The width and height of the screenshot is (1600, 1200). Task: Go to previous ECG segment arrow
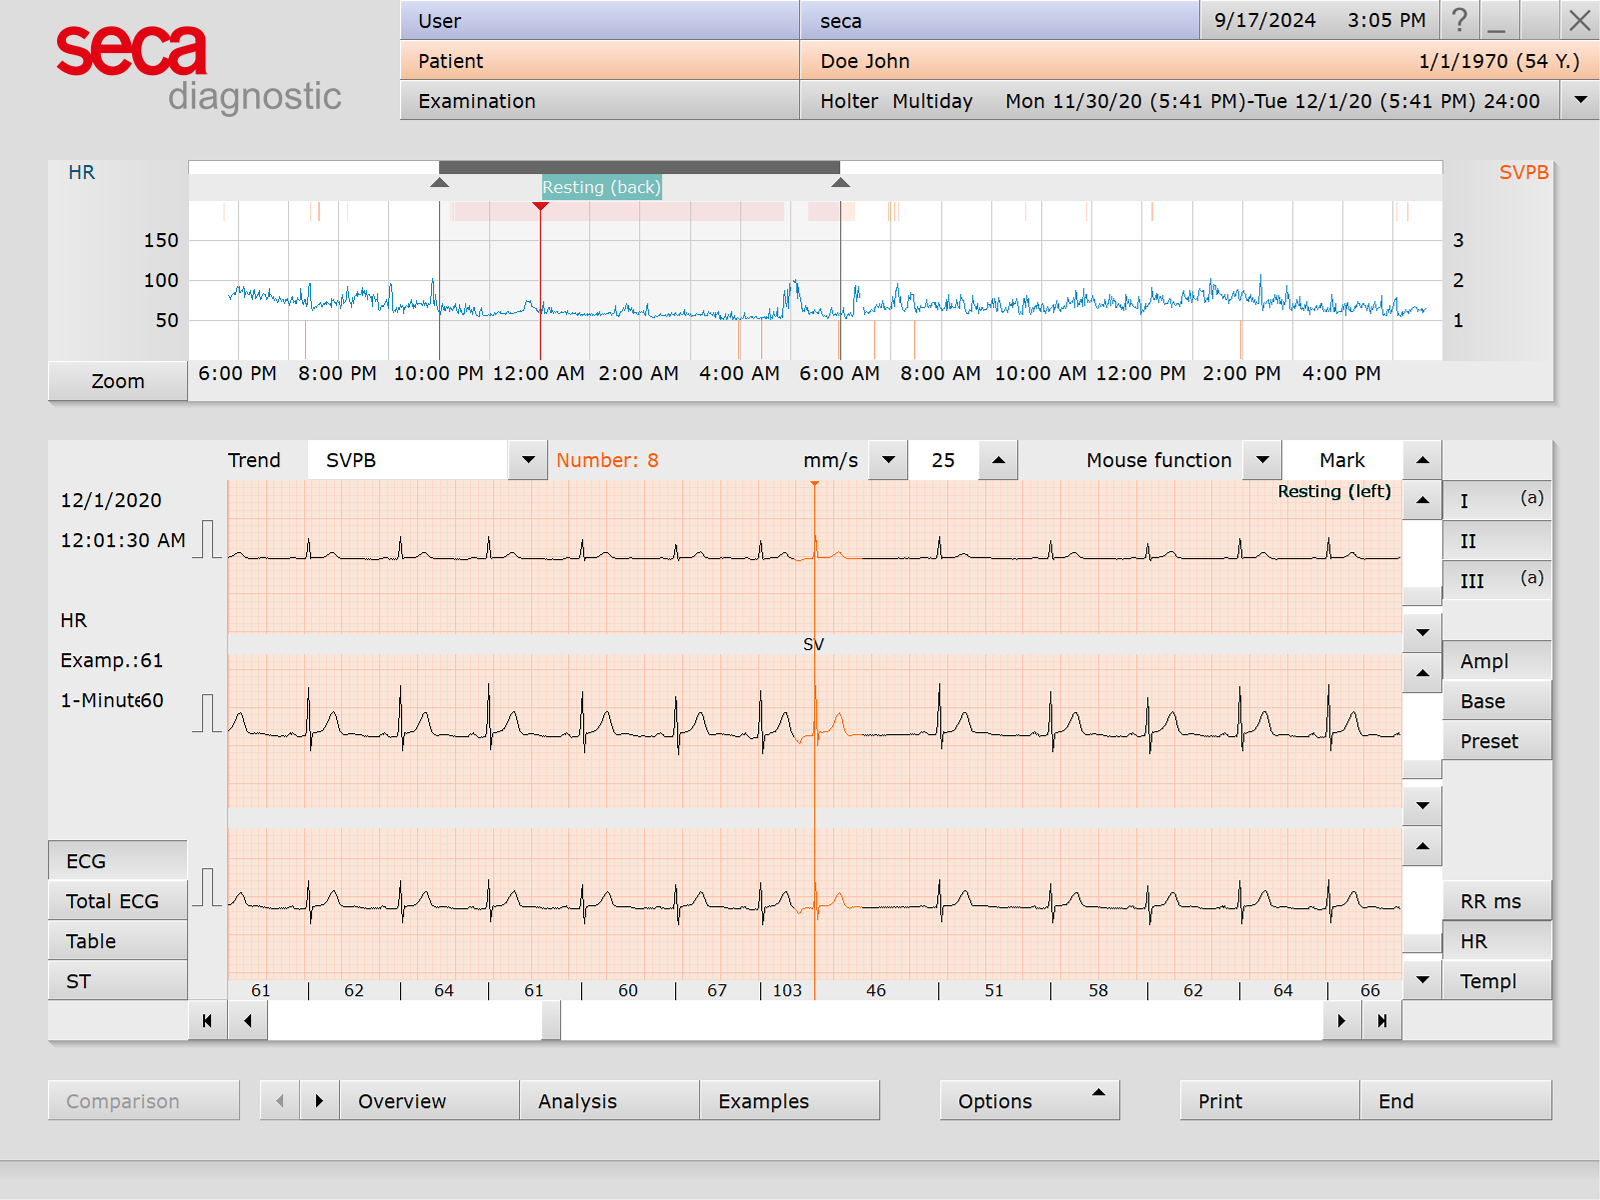point(247,1021)
